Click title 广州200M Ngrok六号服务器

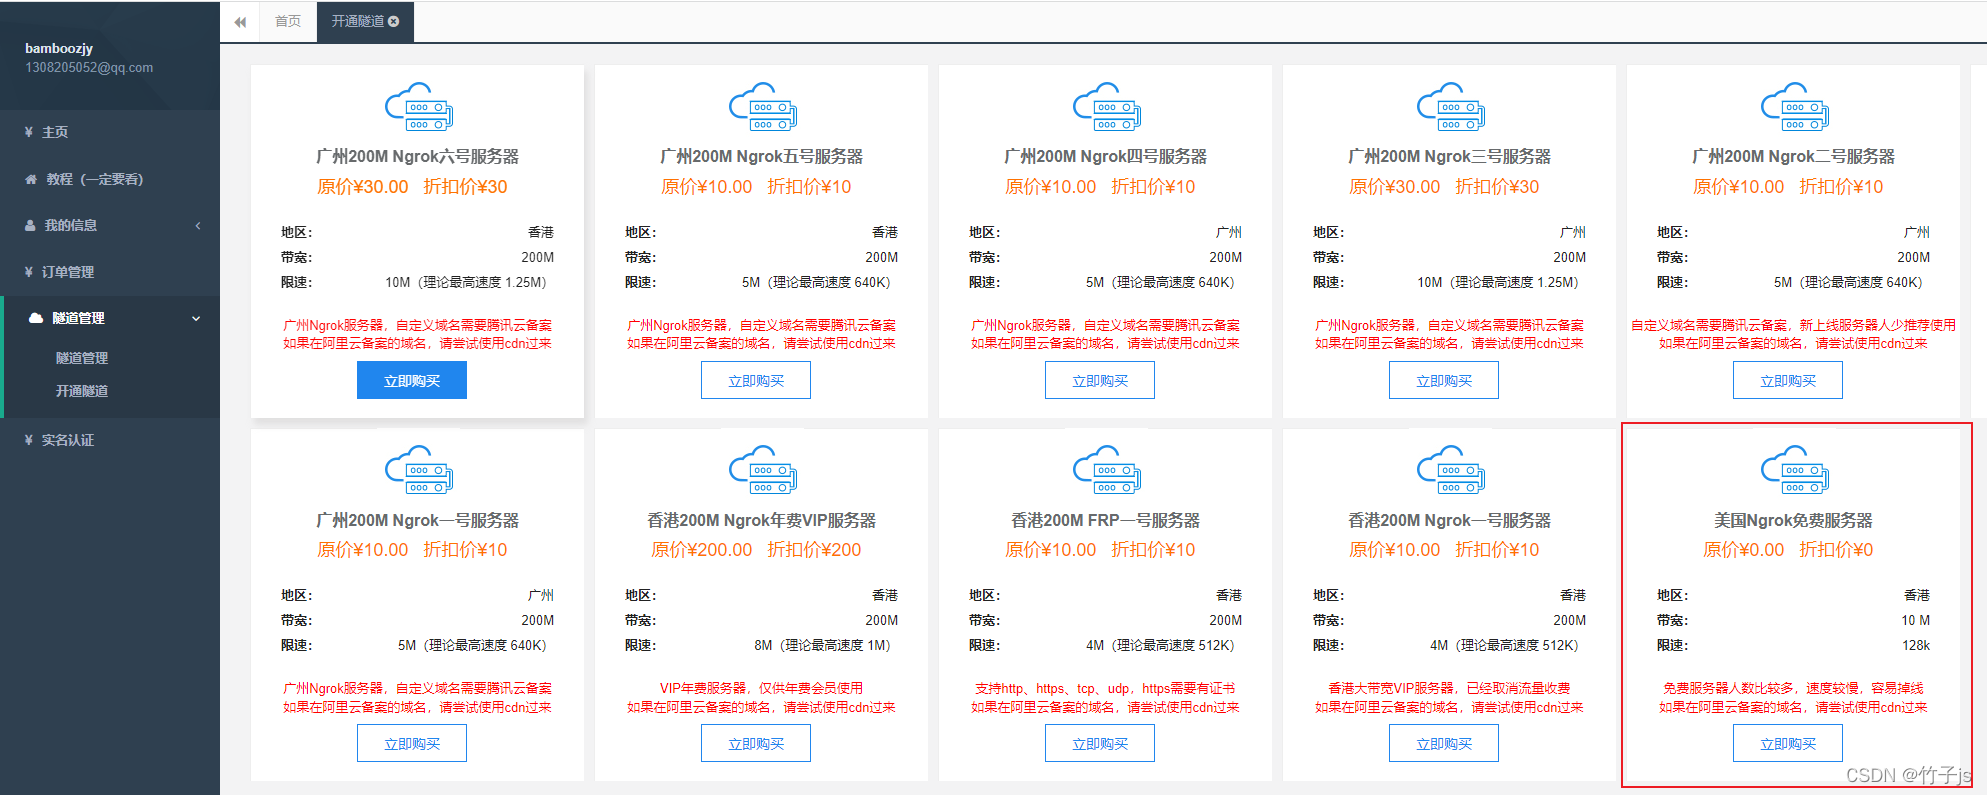(417, 156)
